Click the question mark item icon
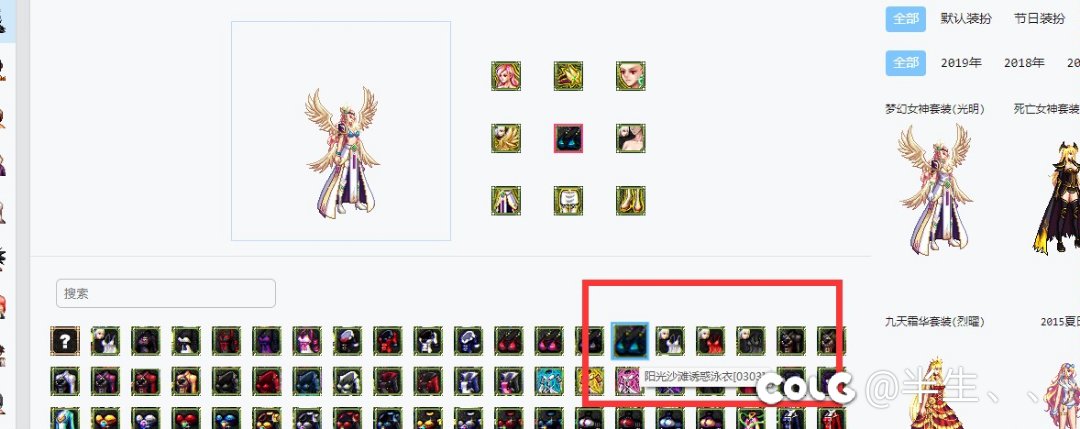This screenshot has width=1080, height=429. point(65,341)
